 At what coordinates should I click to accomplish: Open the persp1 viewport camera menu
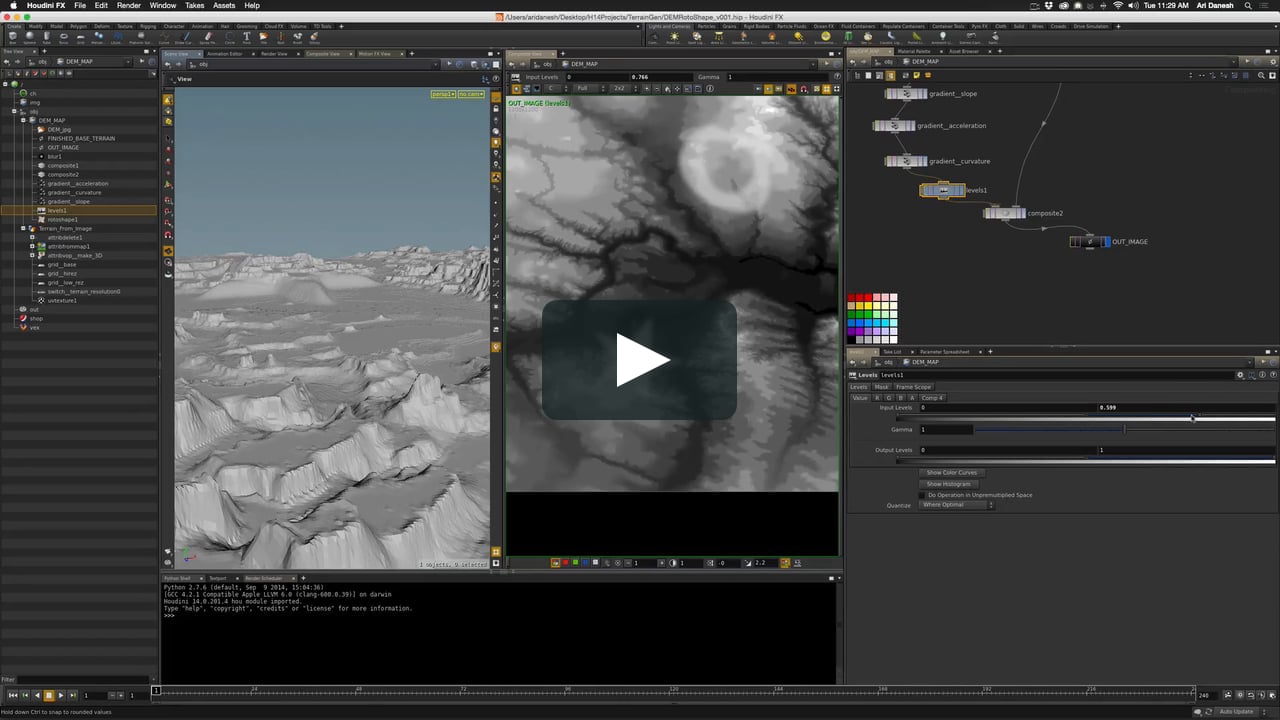coord(442,94)
